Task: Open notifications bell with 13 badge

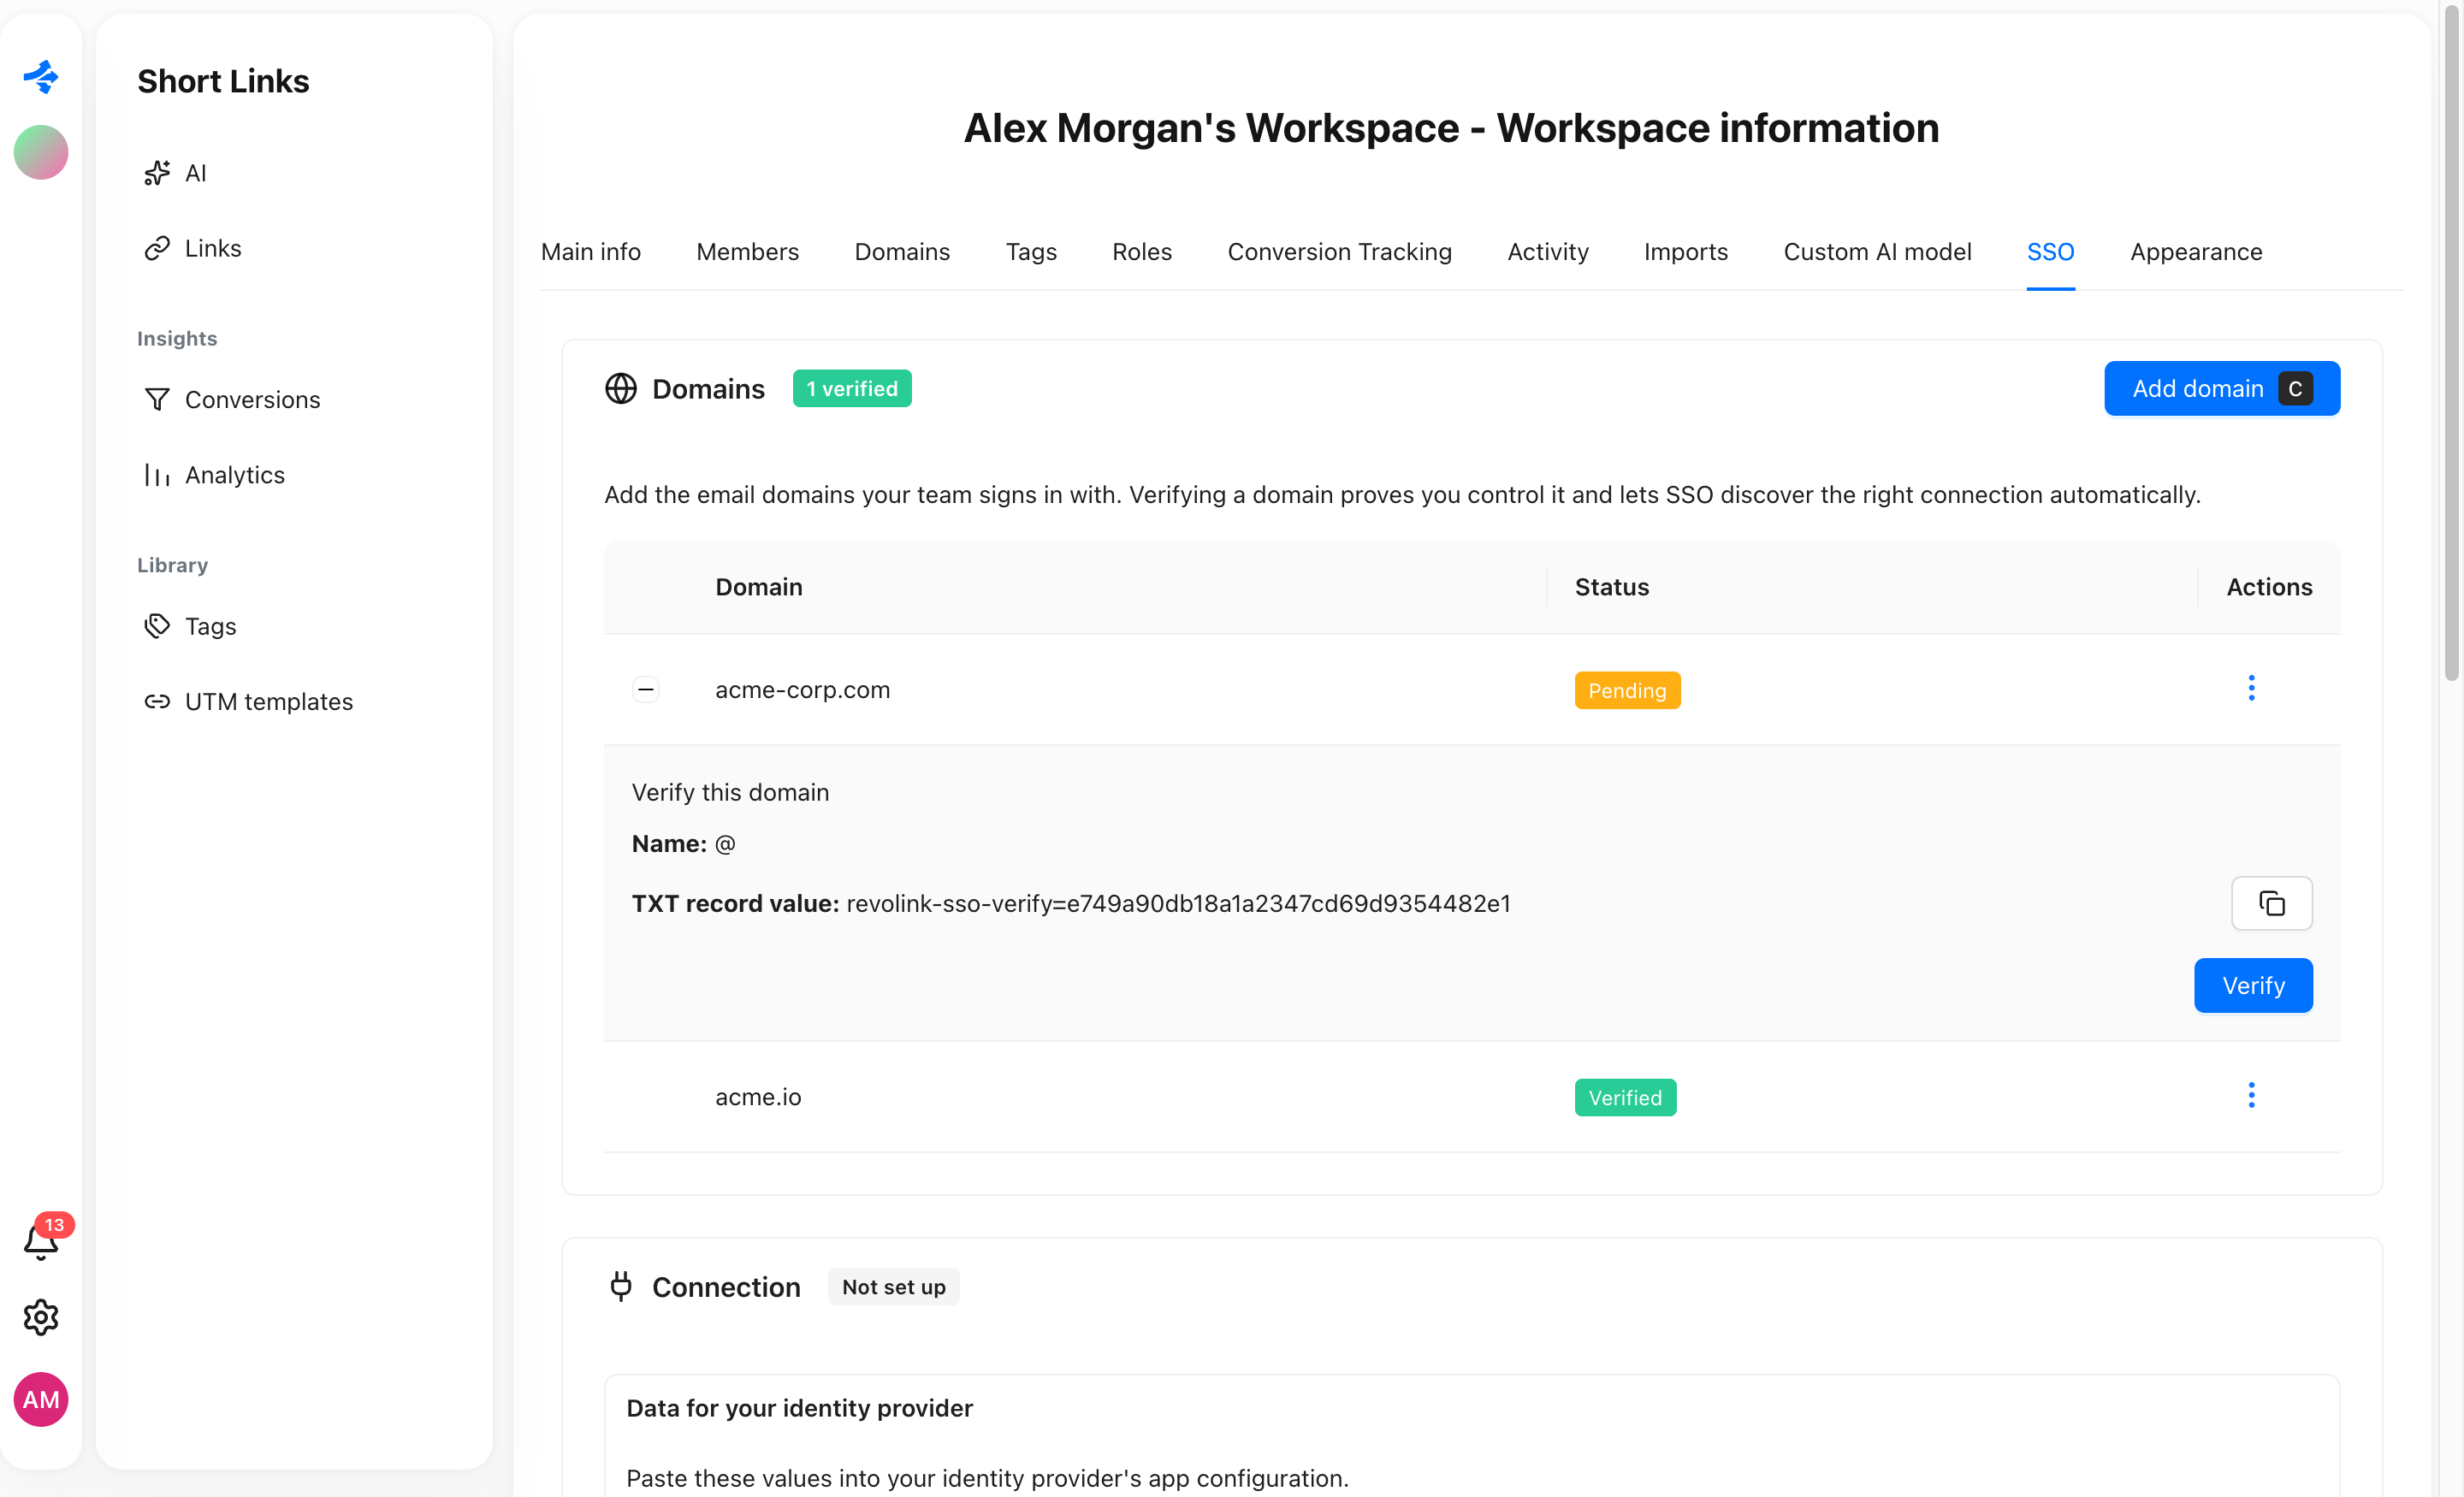Action: (41, 1241)
